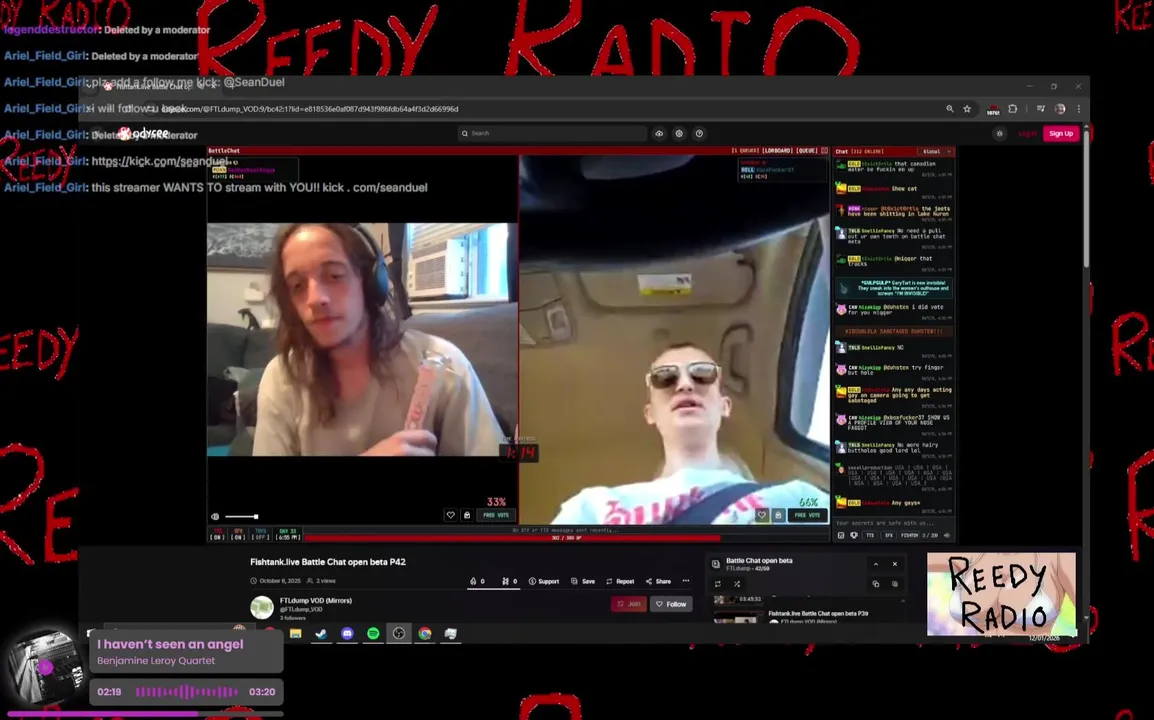The height and width of the screenshot is (720, 1154).
Task: Click the 1 QUEUED indicator
Action: click(745, 151)
